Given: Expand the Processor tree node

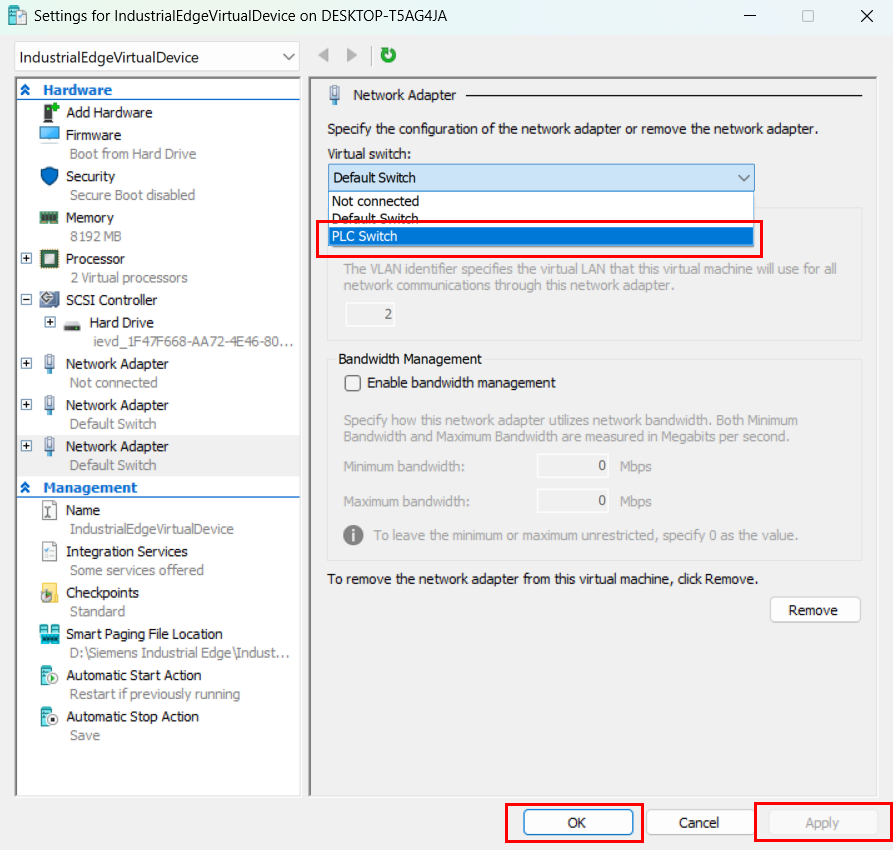Looking at the screenshot, I should [26, 258].
